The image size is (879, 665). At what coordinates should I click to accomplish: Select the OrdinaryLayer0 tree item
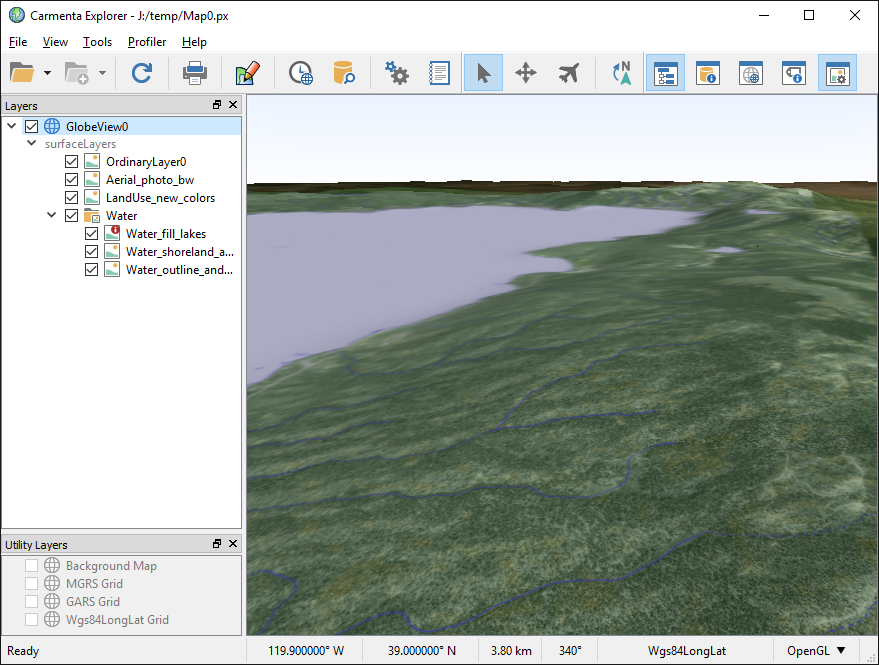pos(146,162)
